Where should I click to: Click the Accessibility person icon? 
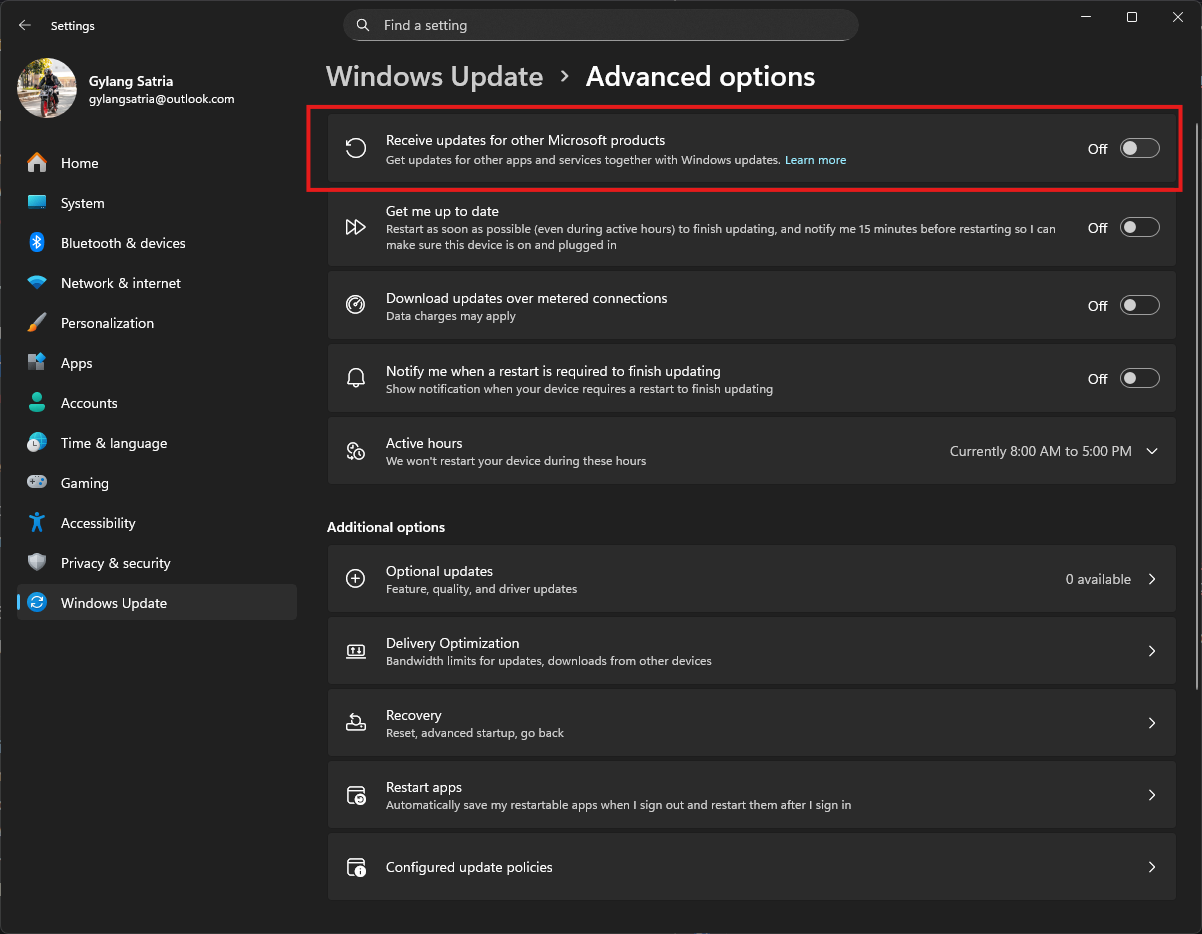pyautogui.click(x=37, y=523)
